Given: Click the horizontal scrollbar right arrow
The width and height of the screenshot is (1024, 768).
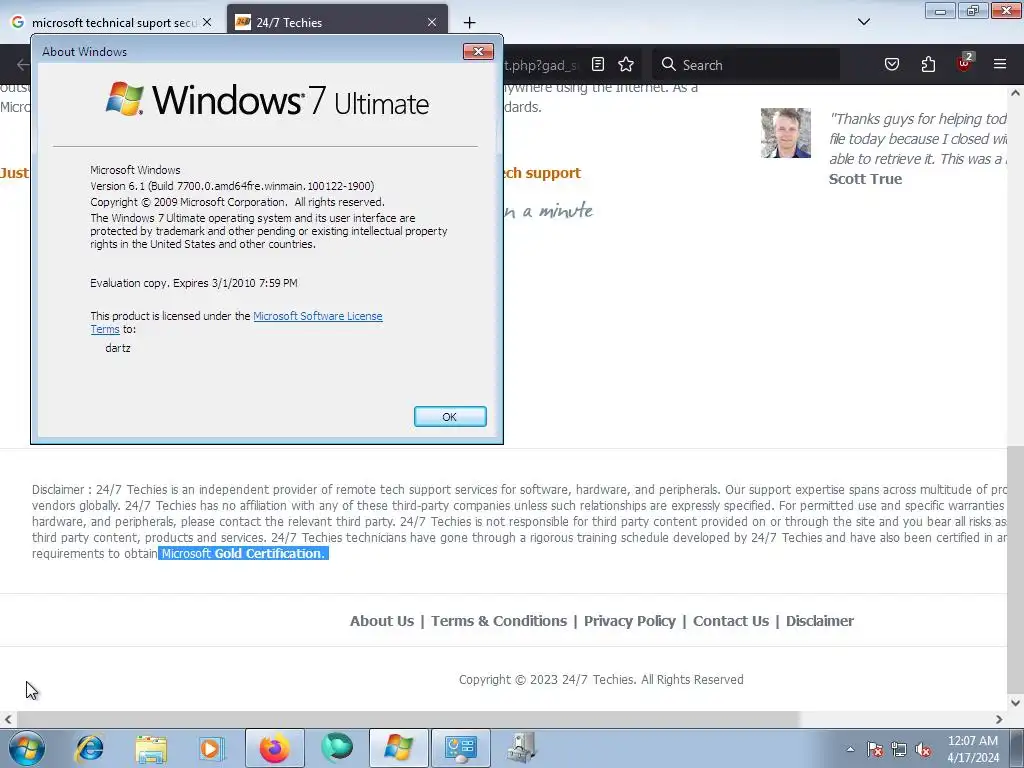Looking at the screenshot, I should 999,719.
